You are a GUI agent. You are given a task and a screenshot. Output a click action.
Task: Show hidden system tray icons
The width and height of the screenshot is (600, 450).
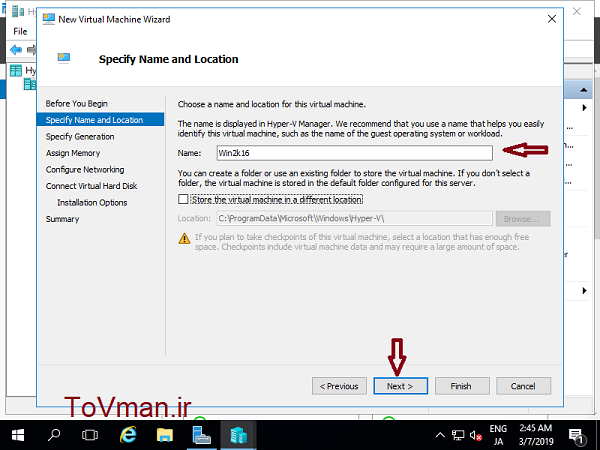(440, 436)
